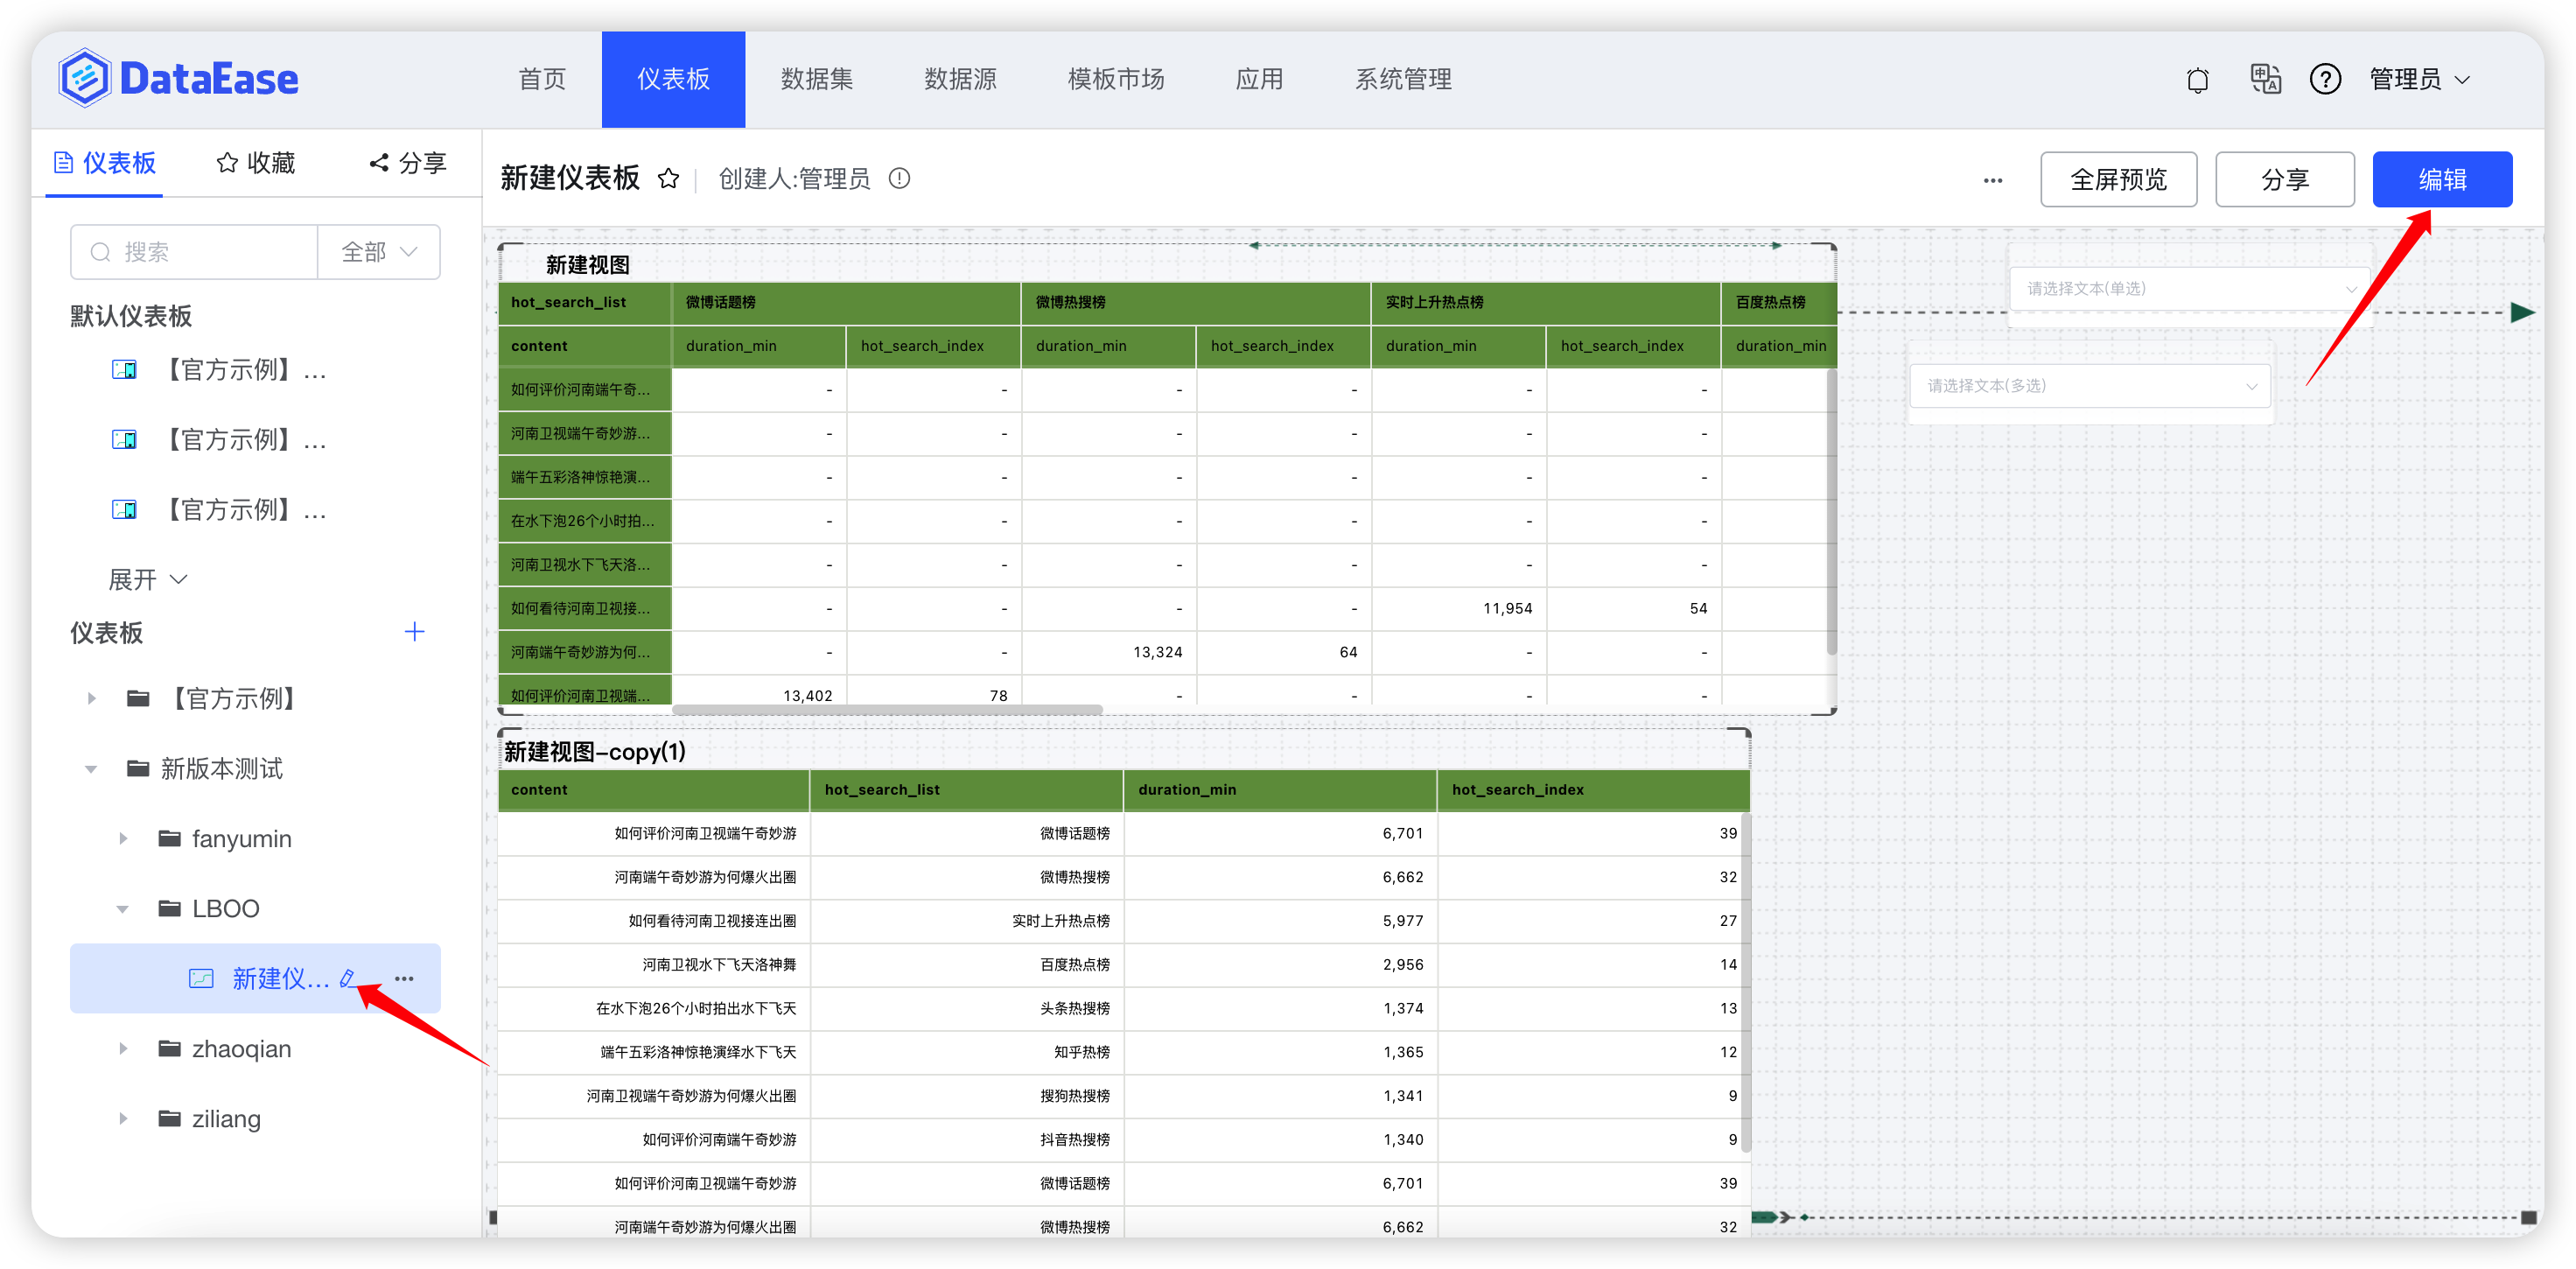Open the notification bell icon

(2197, 79)
